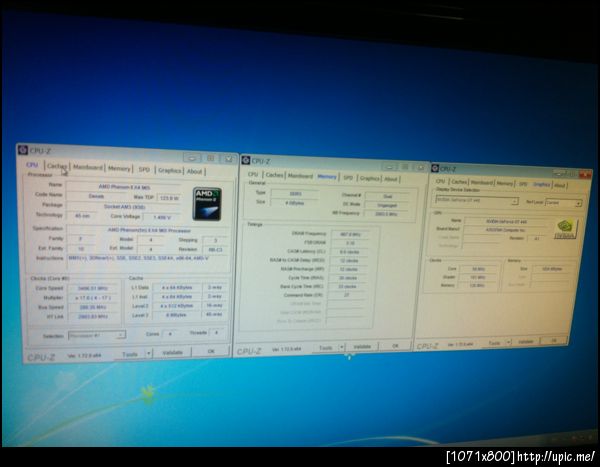The image size is (600, 467).
Task: Open About tab in the GeForce graphics window
Action: tap(559, 185)
